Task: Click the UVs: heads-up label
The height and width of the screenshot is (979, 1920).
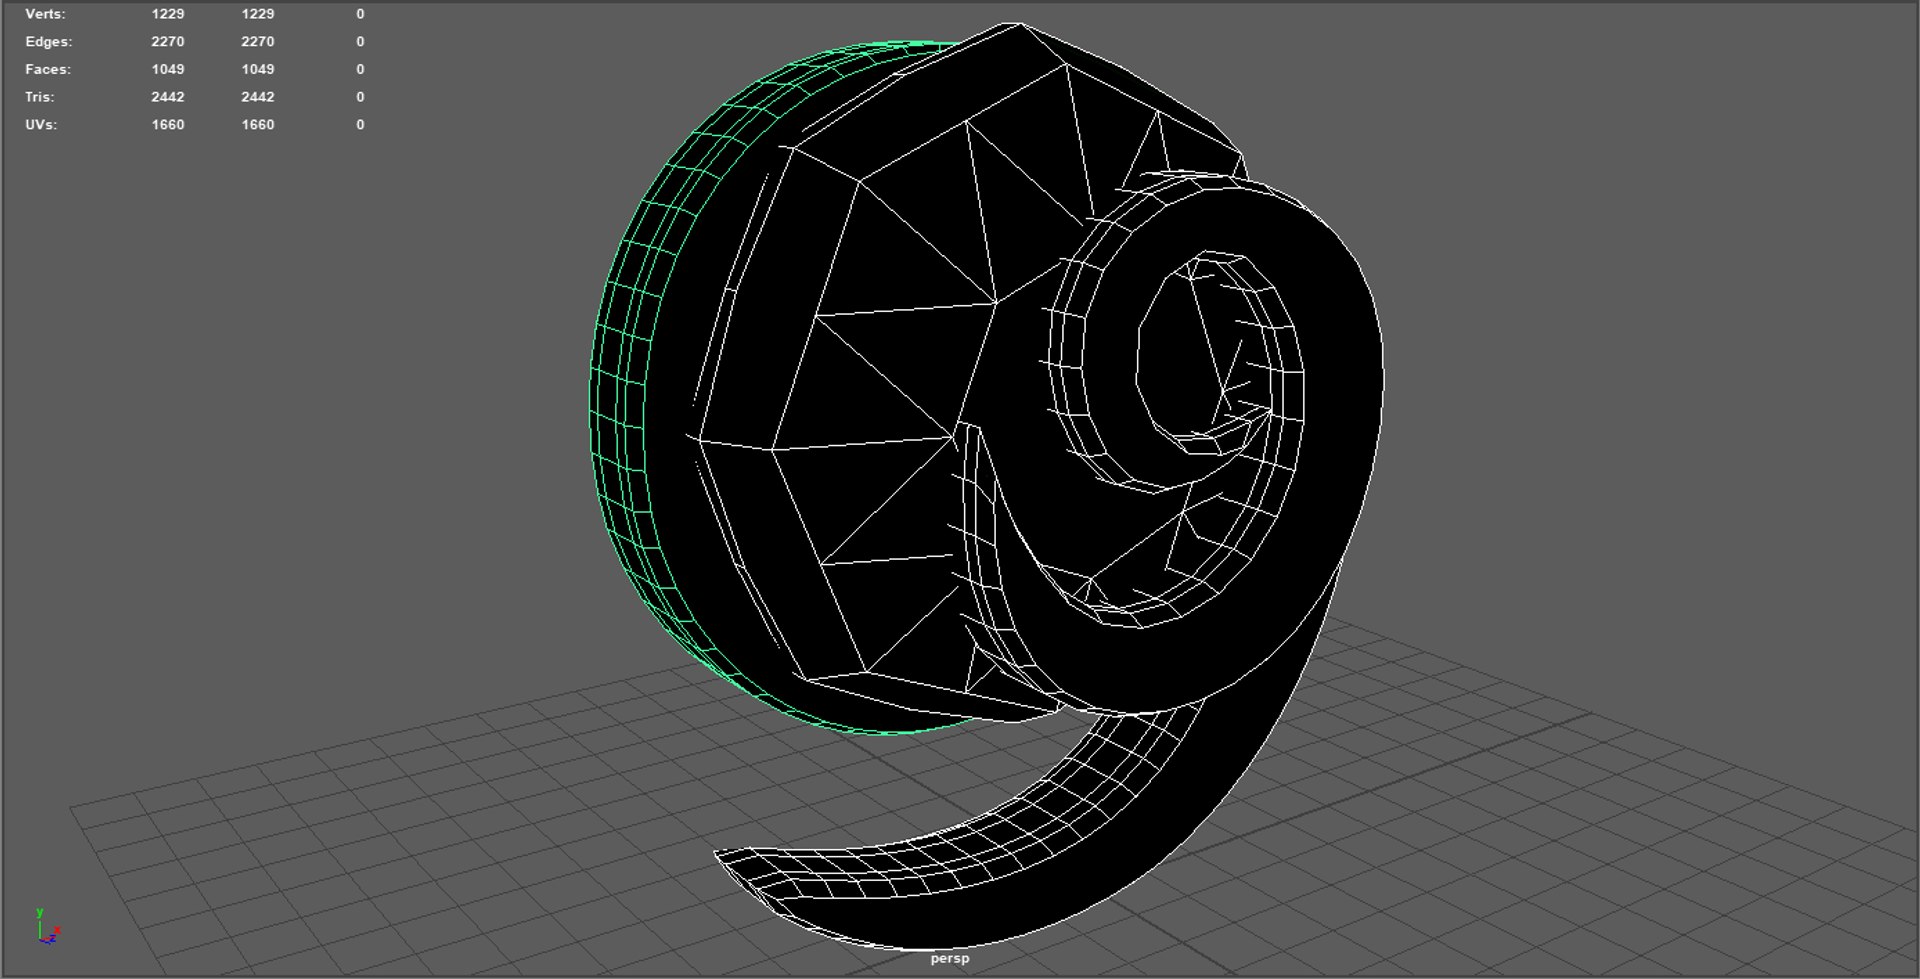Action: coord(41,125)
